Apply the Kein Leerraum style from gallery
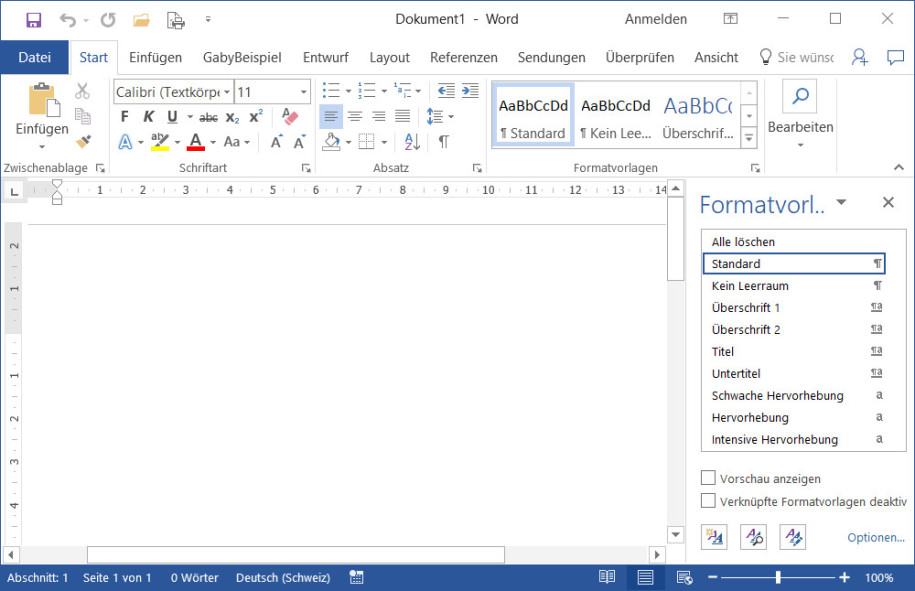915x591 pixels. [x=616, y=116]
